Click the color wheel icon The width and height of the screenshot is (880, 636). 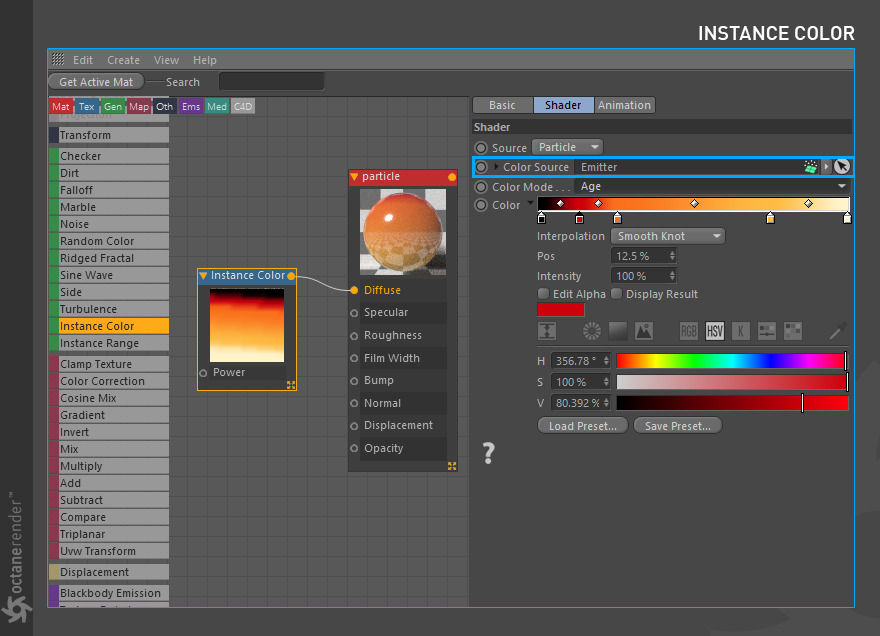(592, 329)
